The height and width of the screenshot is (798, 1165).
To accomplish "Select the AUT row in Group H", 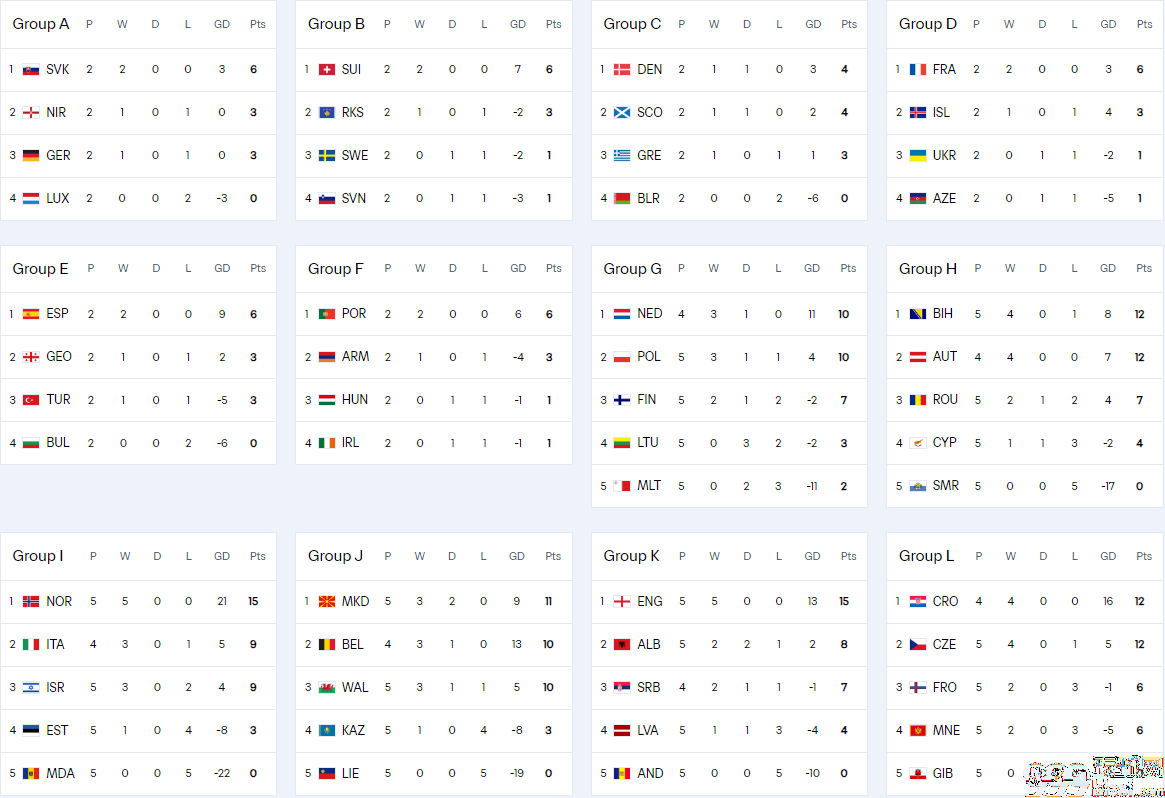I will click(1025, 357).
